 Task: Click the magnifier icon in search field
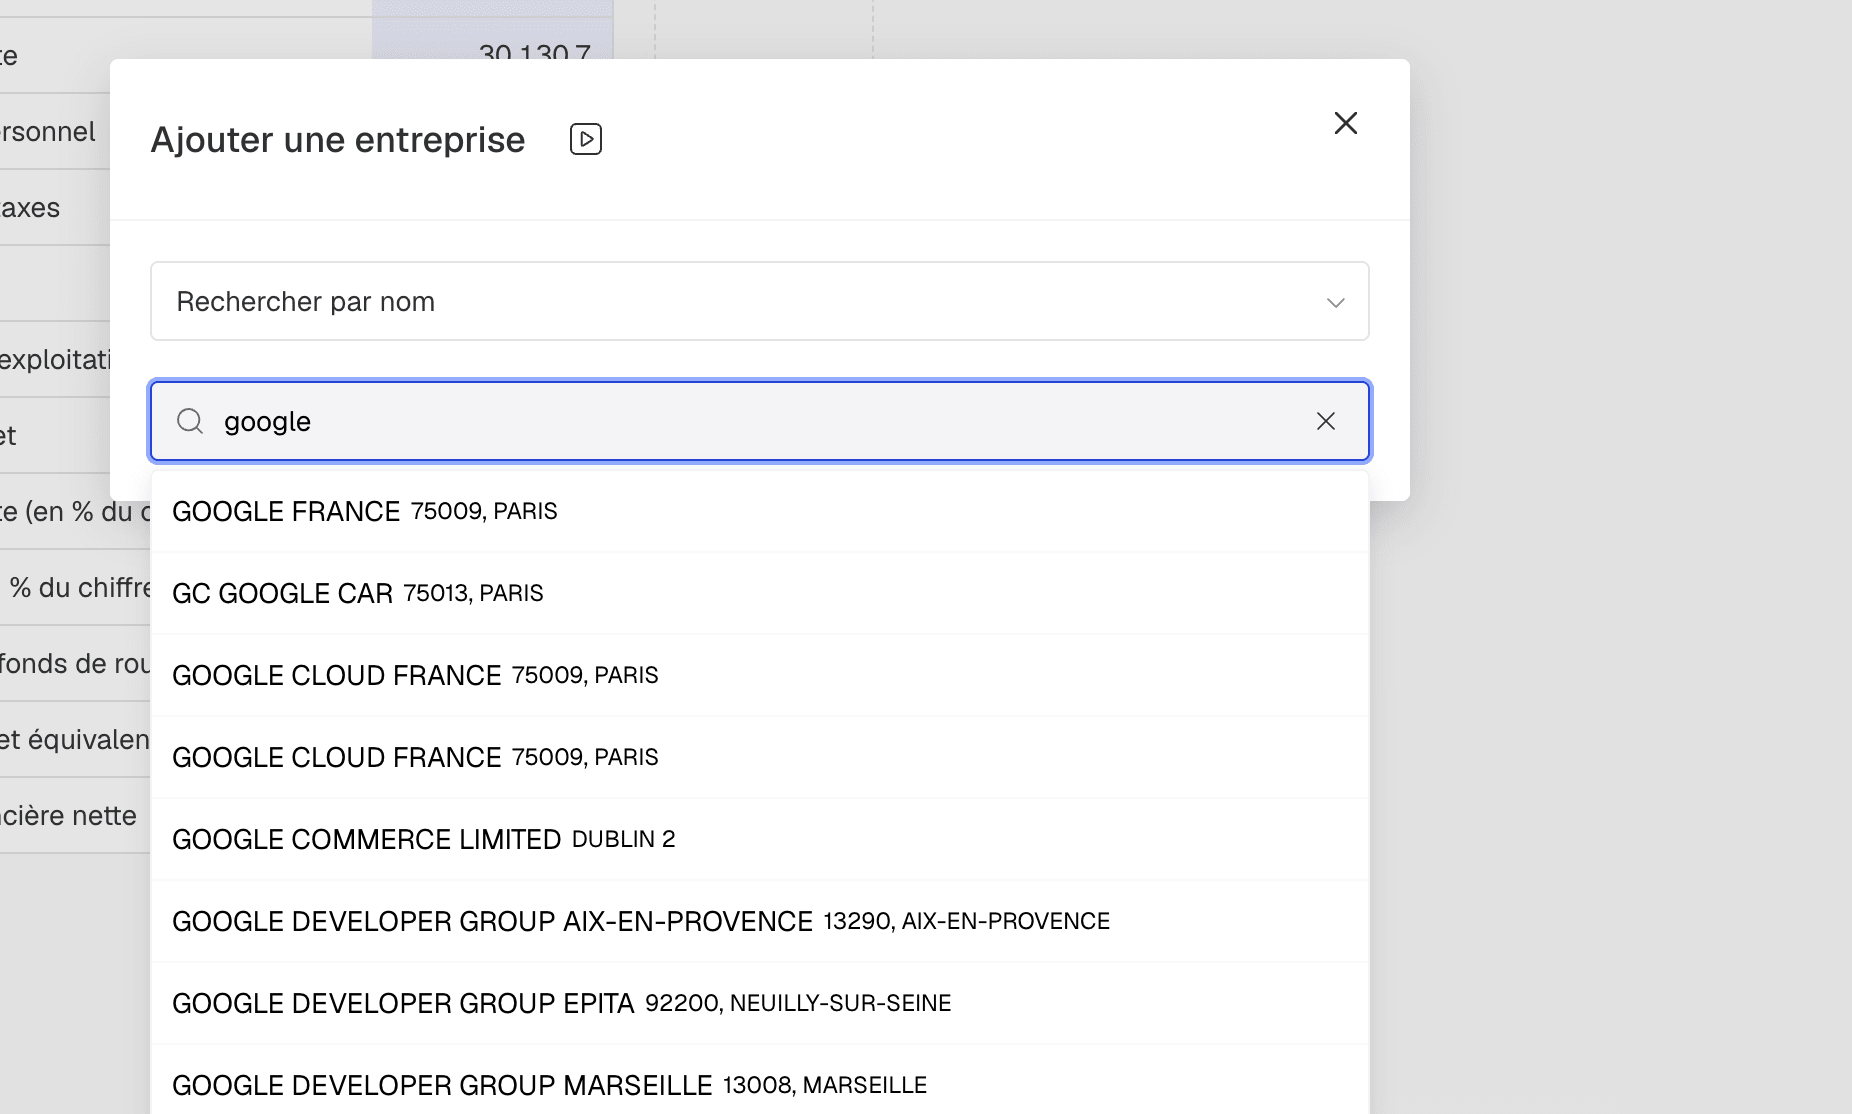click(190, 421)
